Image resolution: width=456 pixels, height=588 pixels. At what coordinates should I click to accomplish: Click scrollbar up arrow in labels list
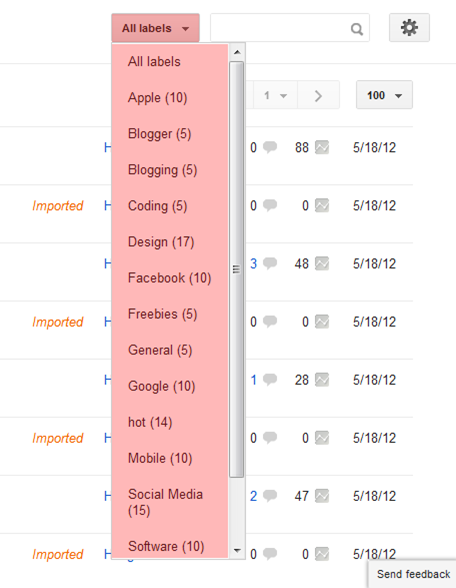237,52
